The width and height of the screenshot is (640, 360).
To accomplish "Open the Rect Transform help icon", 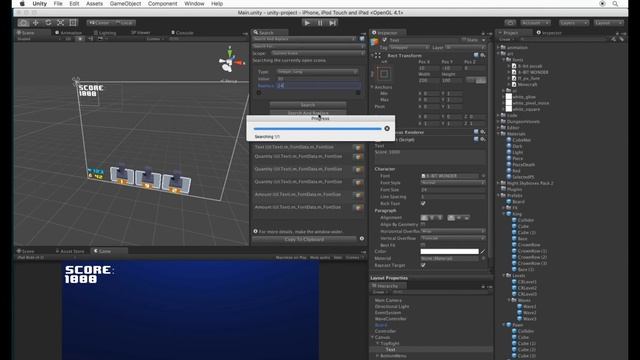I will pyautogui.click(x=476, y=55).
